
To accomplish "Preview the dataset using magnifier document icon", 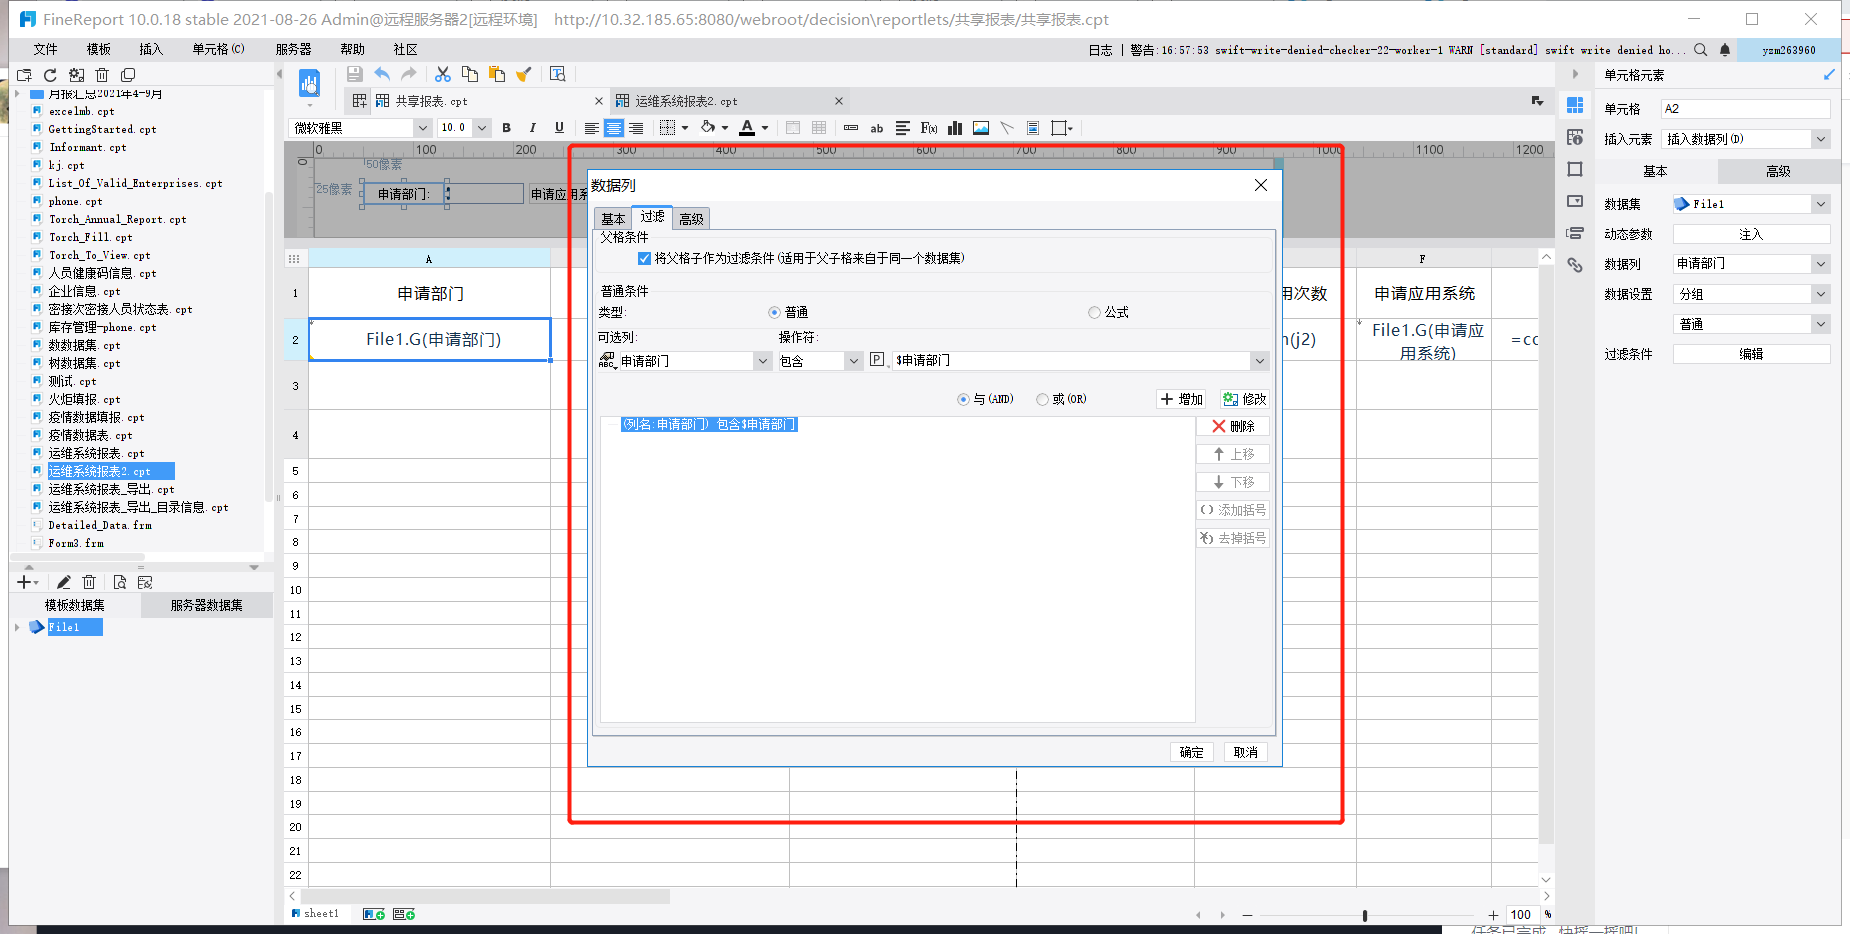I will tap(119, 582).
